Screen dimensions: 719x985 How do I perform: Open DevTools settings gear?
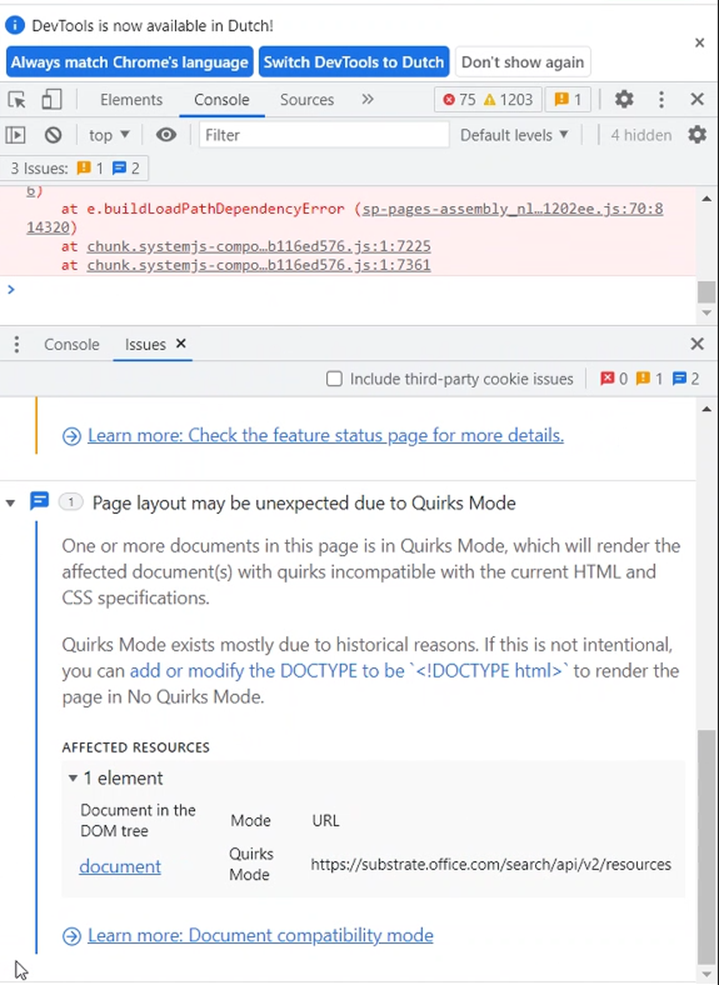(623, 99)
